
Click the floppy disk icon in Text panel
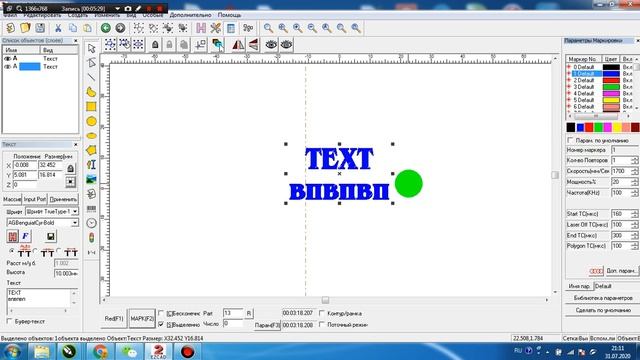[x=51, y=236]
